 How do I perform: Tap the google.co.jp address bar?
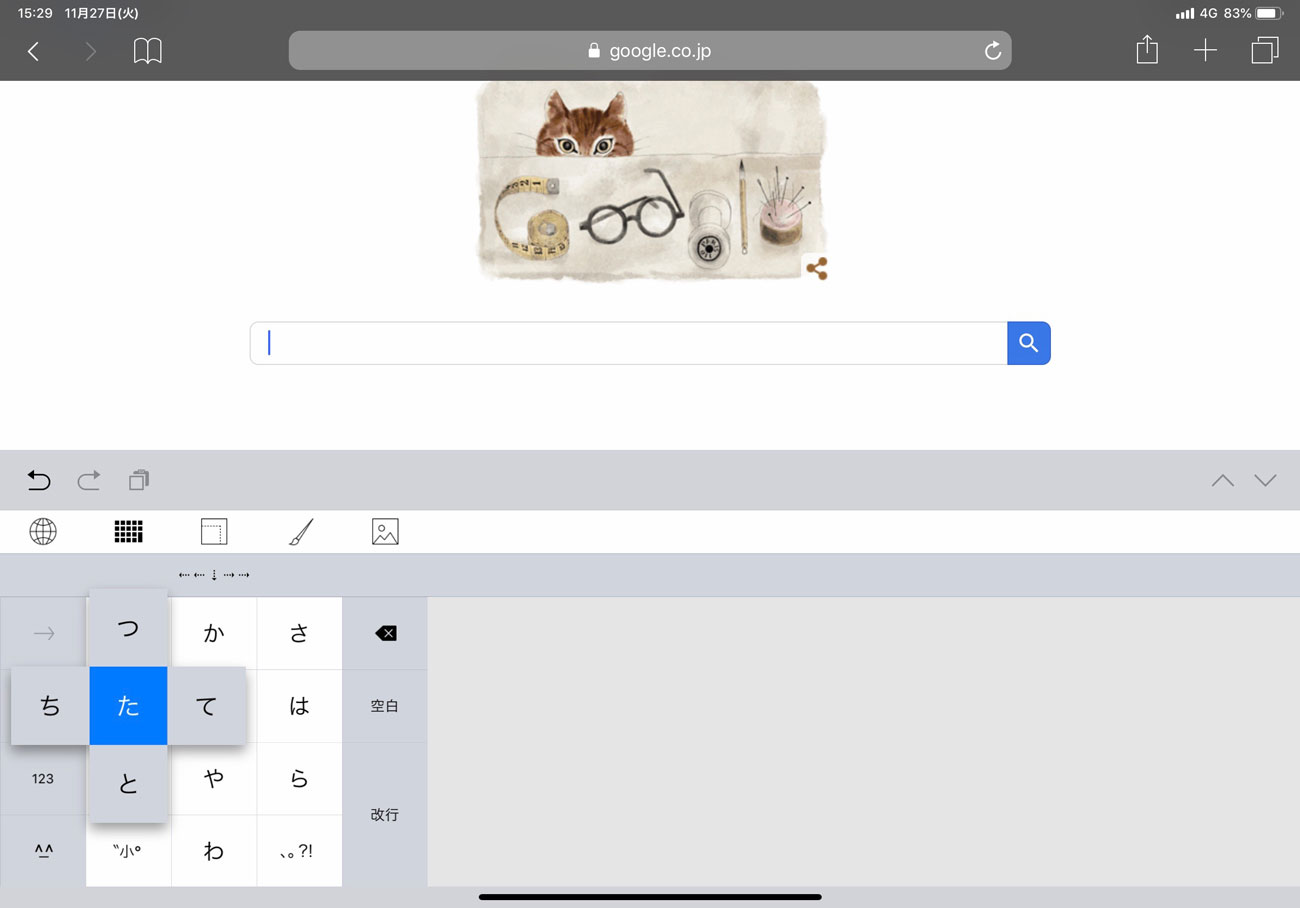tap(650, 51)
